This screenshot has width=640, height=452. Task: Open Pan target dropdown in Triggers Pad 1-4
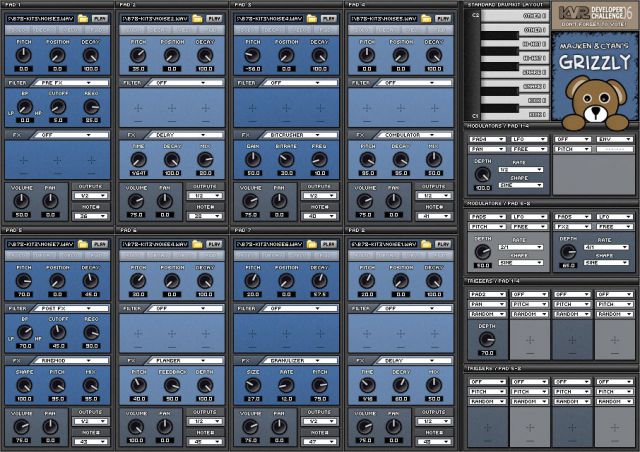pyautogui.click(x=487, y=304)
